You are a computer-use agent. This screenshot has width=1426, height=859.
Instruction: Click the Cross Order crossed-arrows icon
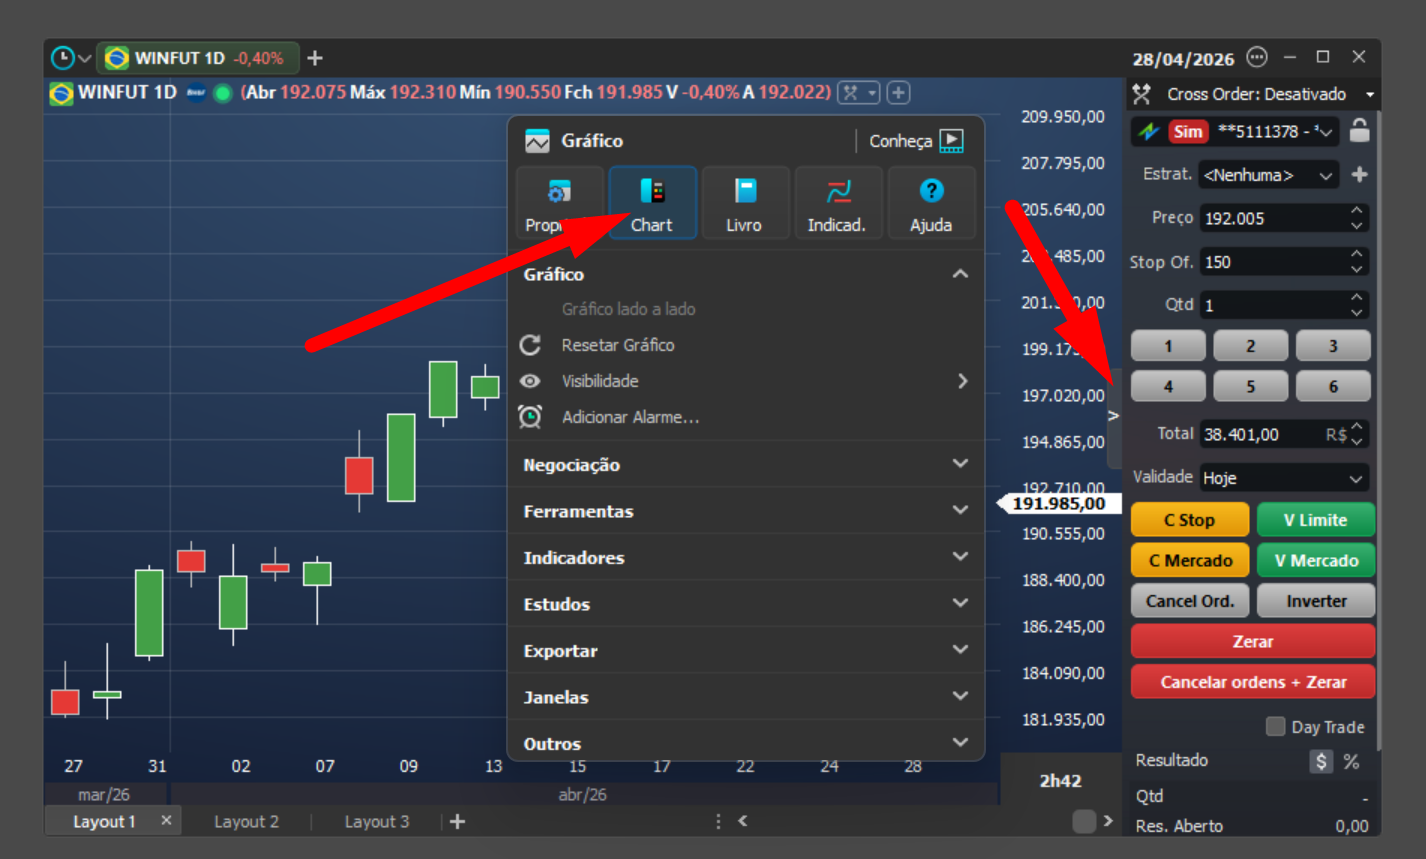(1141, 94)
